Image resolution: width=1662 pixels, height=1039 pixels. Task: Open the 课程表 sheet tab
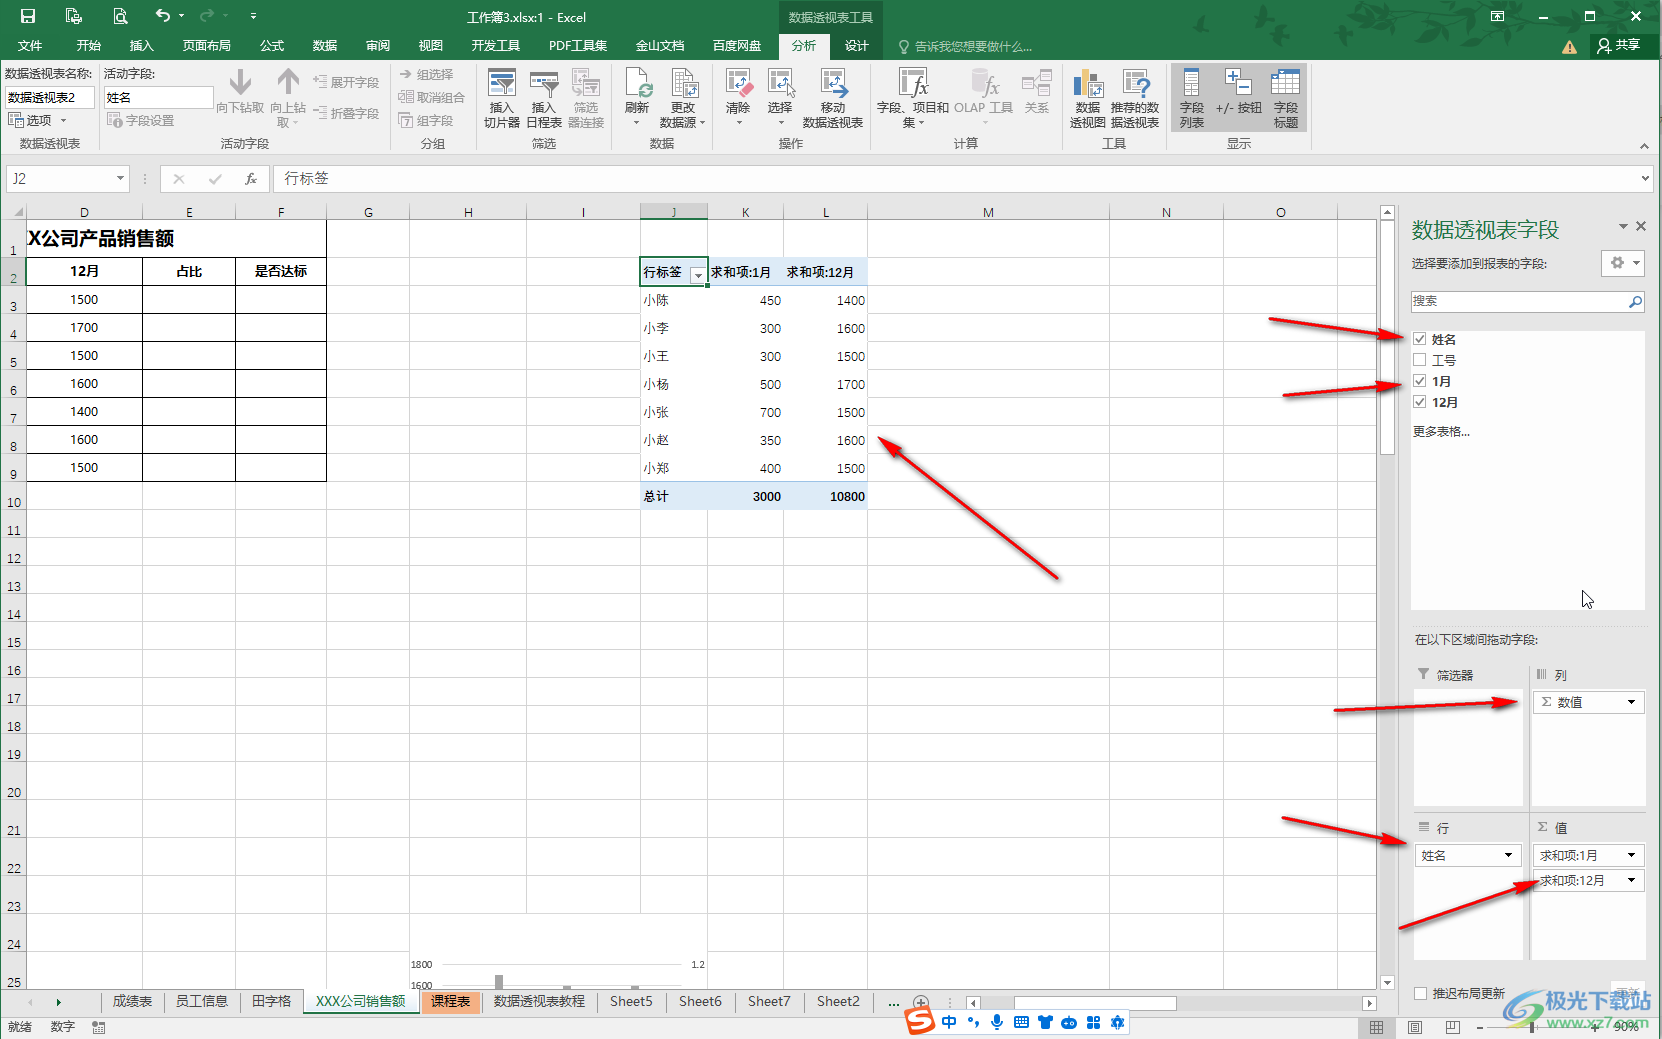[451, 1001]
